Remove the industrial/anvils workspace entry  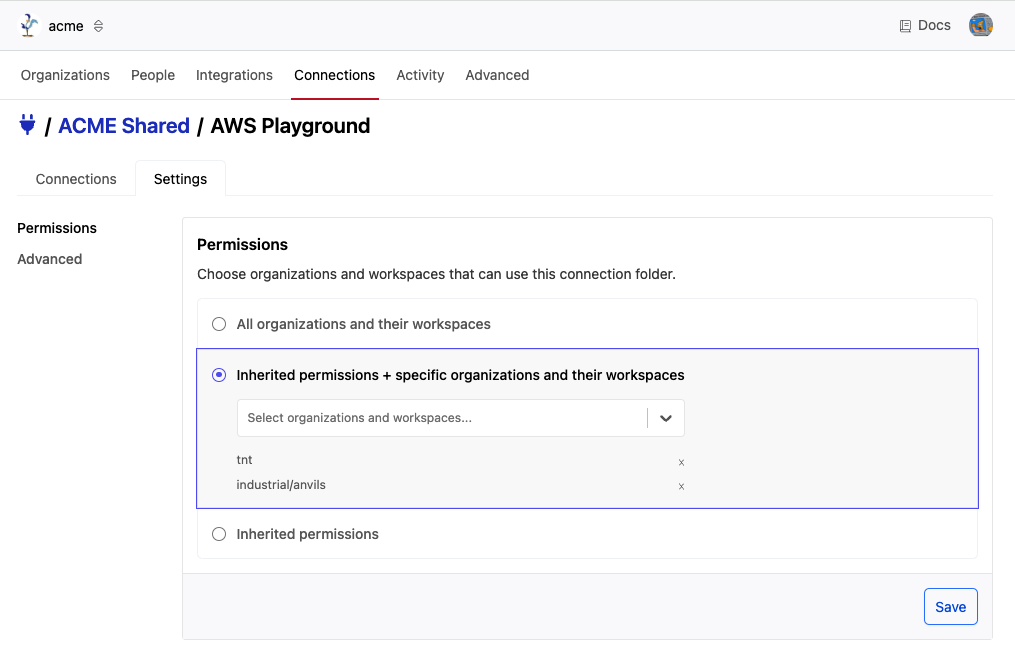click(681, 486)
